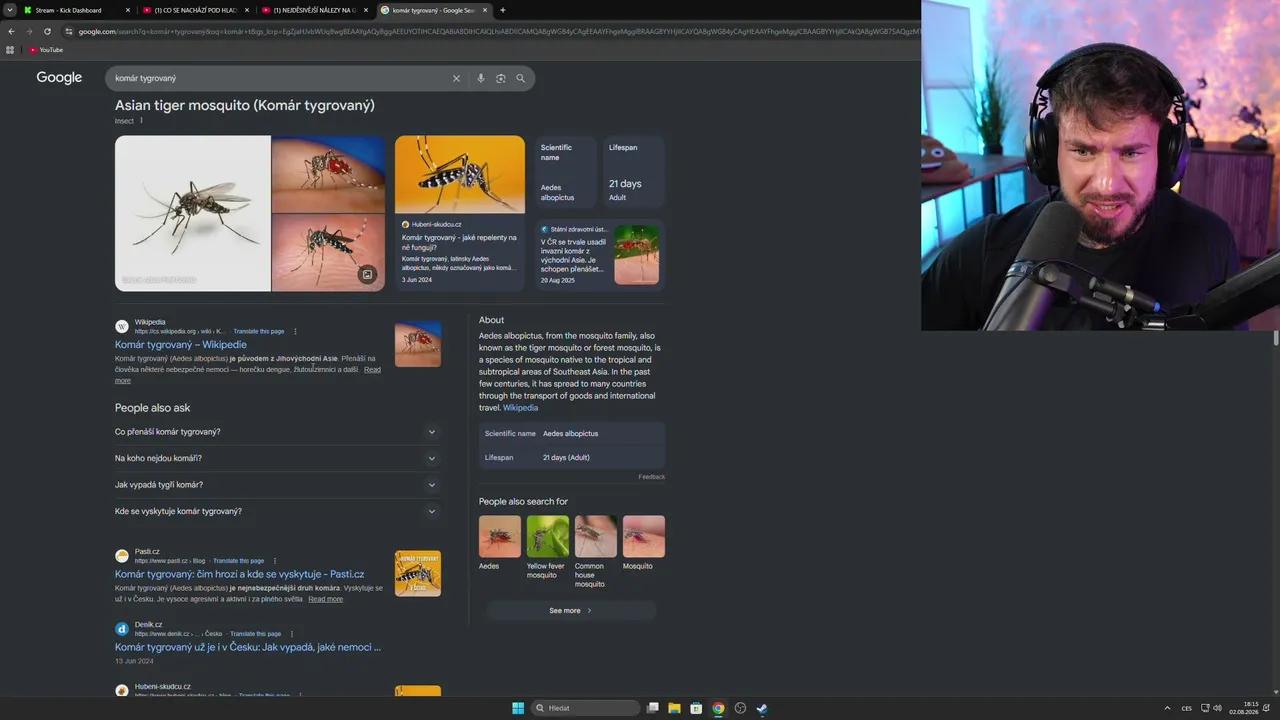The image size is (1280, 720).
Task: Start a voice search with the microphone
Action: pyautogui.click(x=480, y=78)
